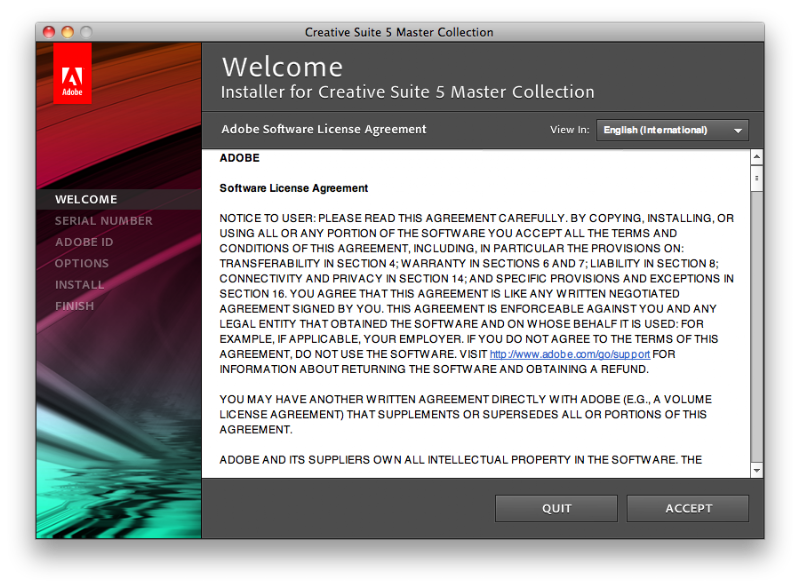Click the 'Adobe Software License Agreement' header

[323, 129]
